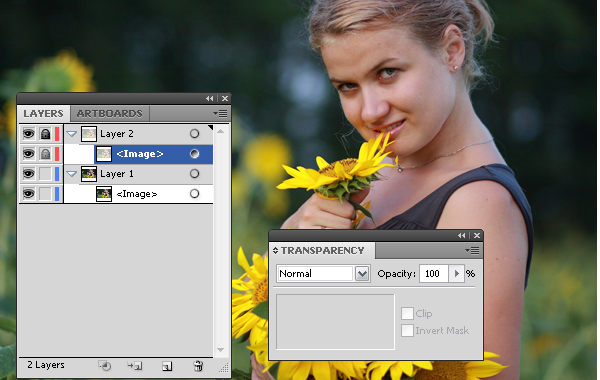600x380 pixels.
Task: Close the Transparency panel
Action: (477, 236)
